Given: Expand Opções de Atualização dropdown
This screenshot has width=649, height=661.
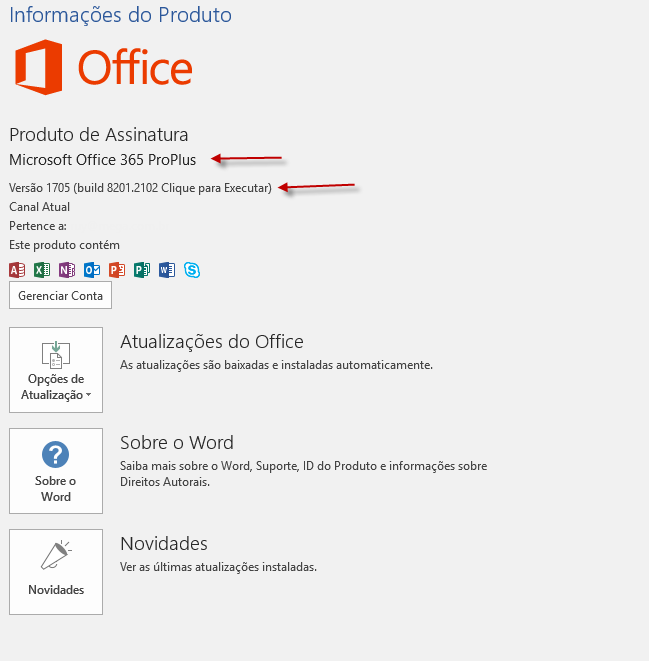Looking at the screenshot, I should point(56,370).
